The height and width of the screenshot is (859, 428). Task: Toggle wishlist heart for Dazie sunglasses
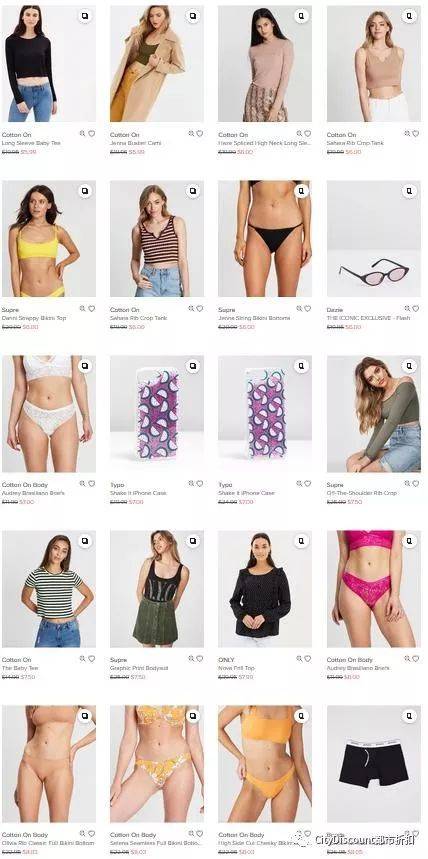click(x=416, y=308)
